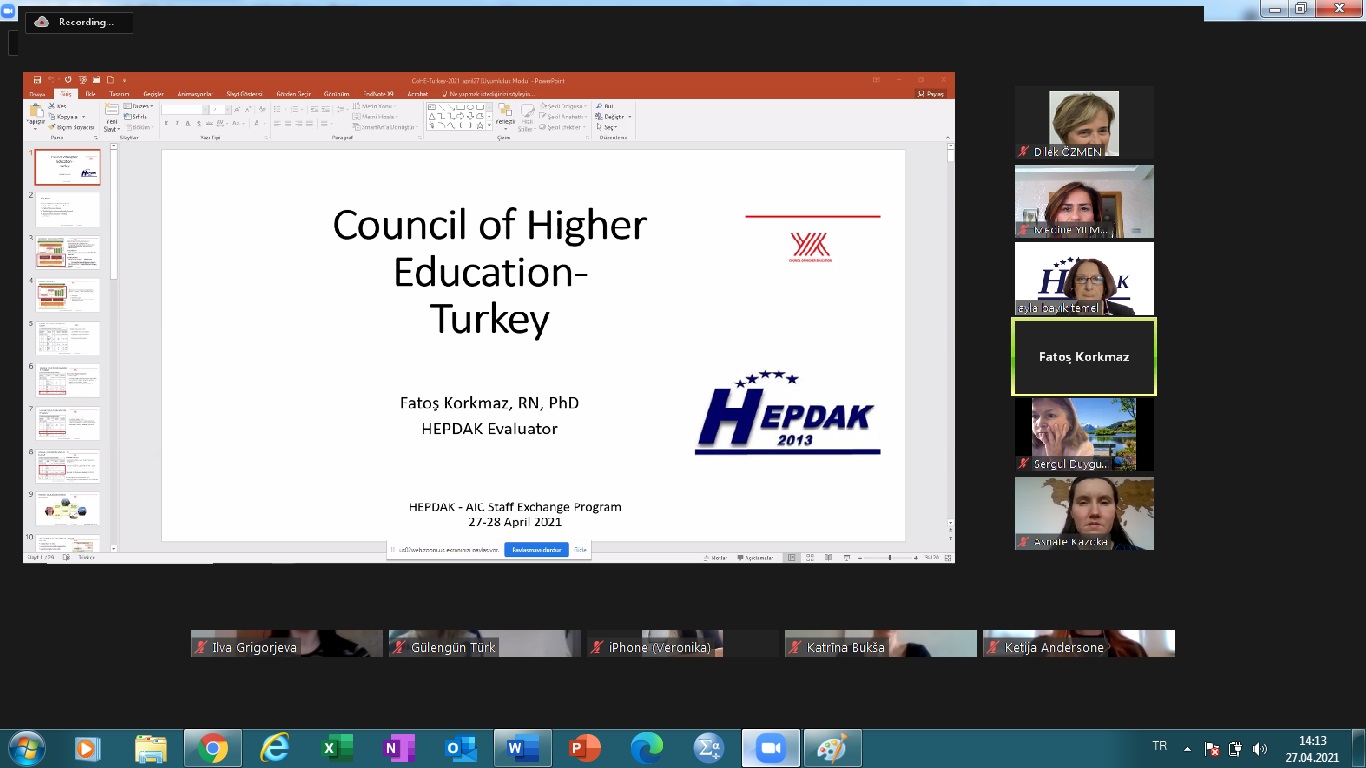1366x768 pixels.
Task: Click the Find (Bul) icon in the ribbon
Action: click(x=598, y=106)
